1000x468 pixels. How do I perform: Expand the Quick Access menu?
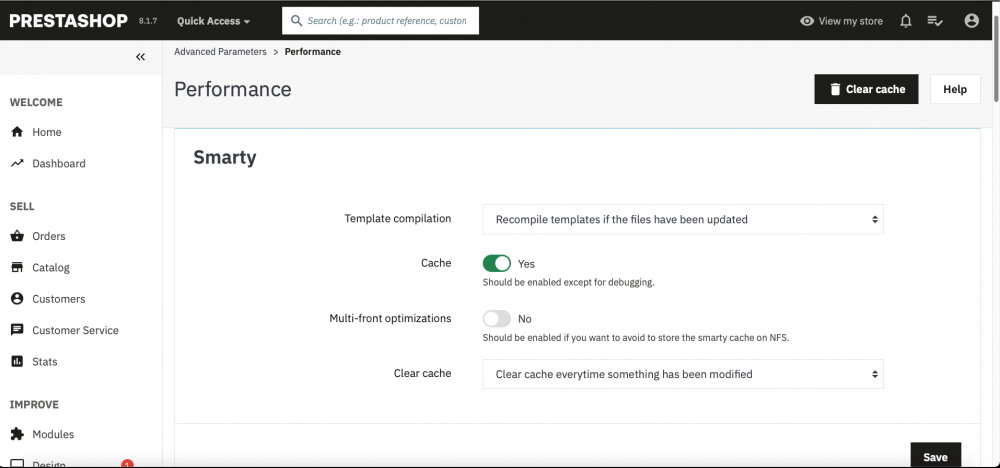213,21
